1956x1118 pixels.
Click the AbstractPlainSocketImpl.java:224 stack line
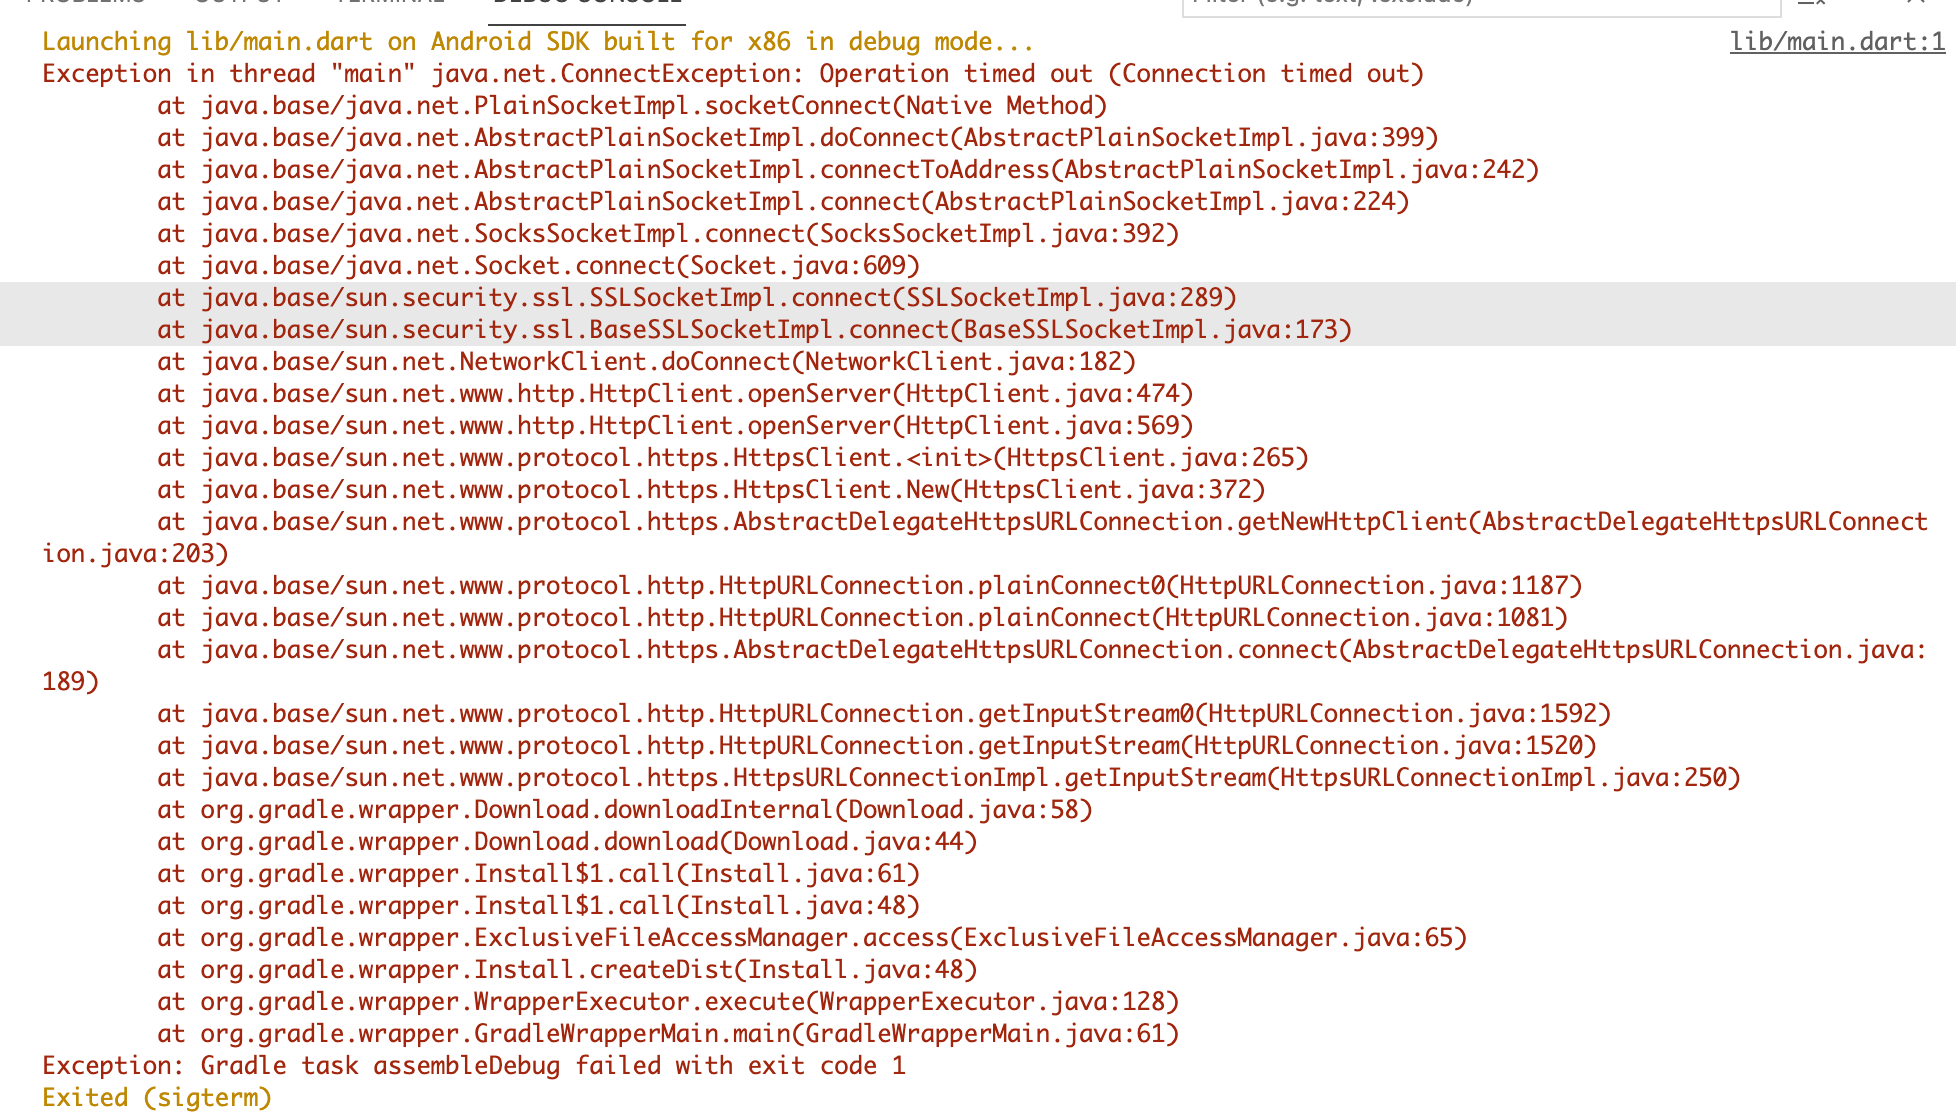(x=783, y=202)
